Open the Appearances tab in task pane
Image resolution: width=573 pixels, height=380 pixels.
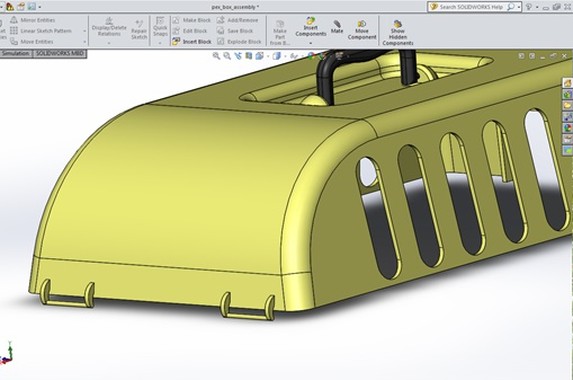pos(568,128)
